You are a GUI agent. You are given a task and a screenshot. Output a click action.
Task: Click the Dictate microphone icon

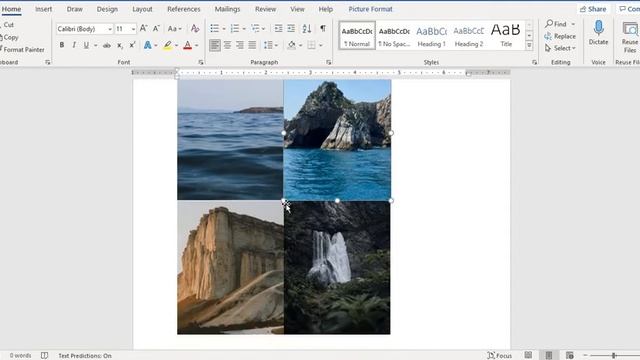(598, 29)
